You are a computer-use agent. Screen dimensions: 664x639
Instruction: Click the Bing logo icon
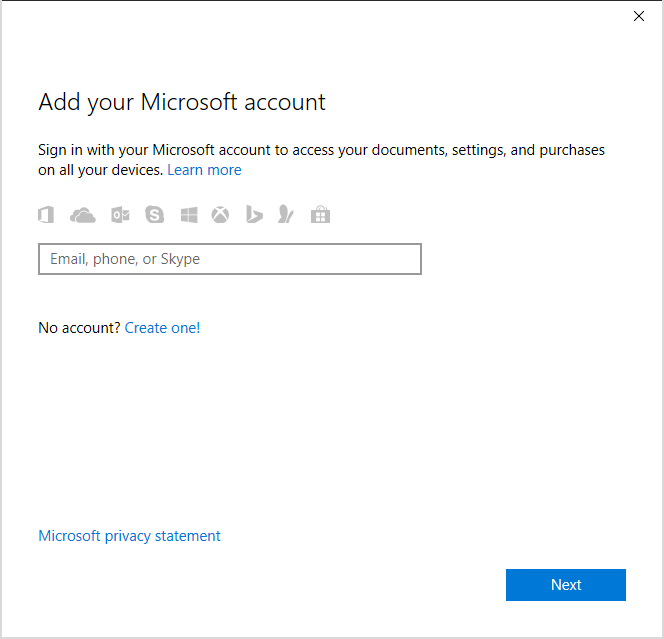pyautogui.click(x=254, y=215)
